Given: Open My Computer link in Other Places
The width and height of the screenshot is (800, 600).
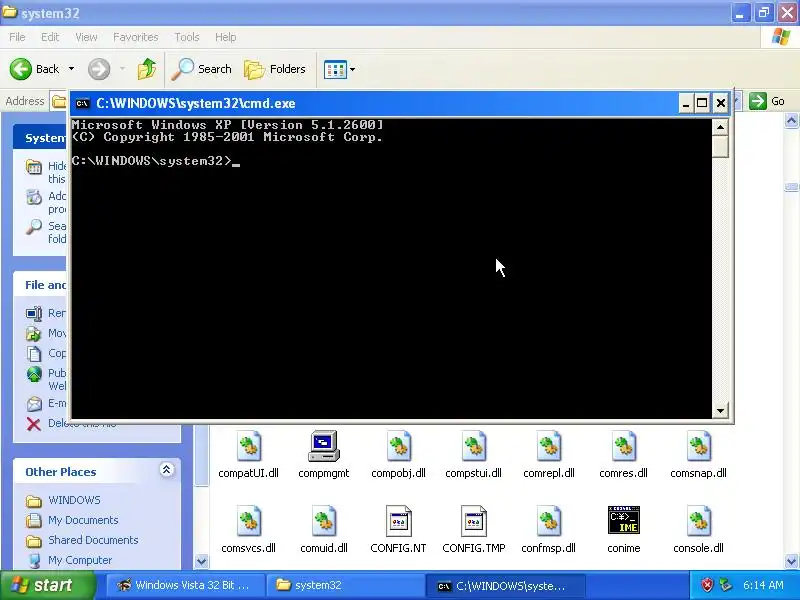Looking at the screenshot, I should click(x=80, y=560).
